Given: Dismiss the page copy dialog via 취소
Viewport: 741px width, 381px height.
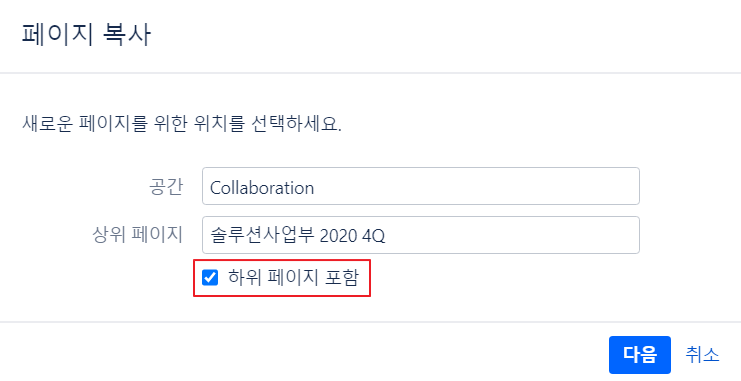Looking at the screenshot, I should [x=702, y=355].
